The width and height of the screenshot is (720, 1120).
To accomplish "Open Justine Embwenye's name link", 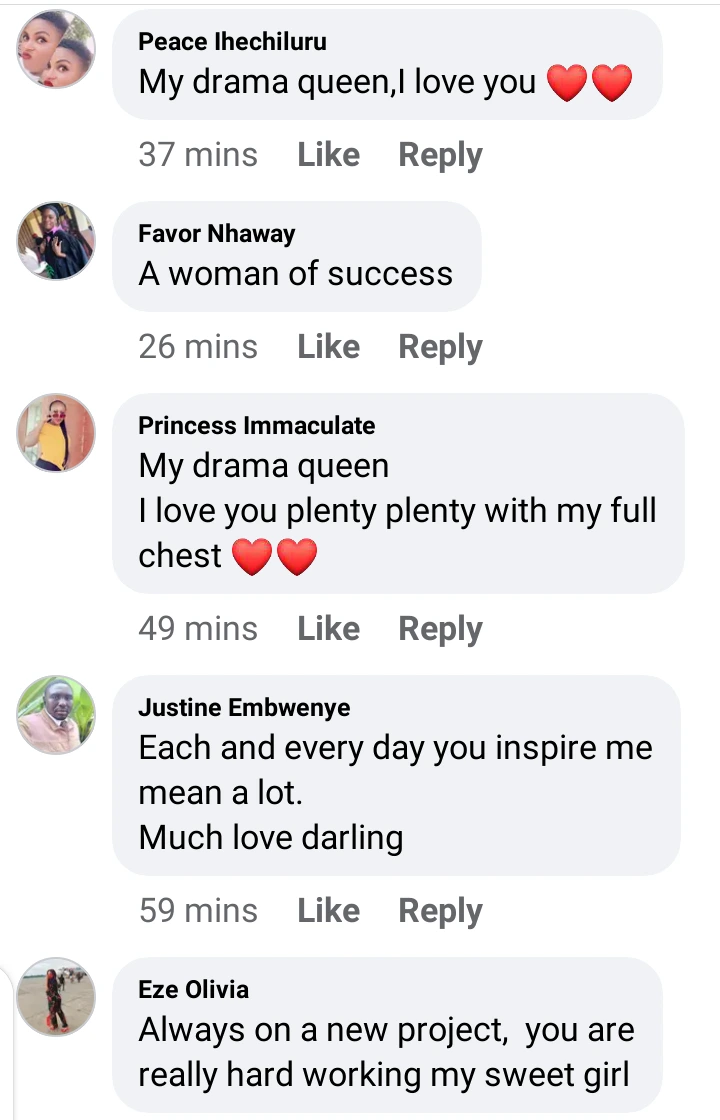I will click(x=244, y=708).
